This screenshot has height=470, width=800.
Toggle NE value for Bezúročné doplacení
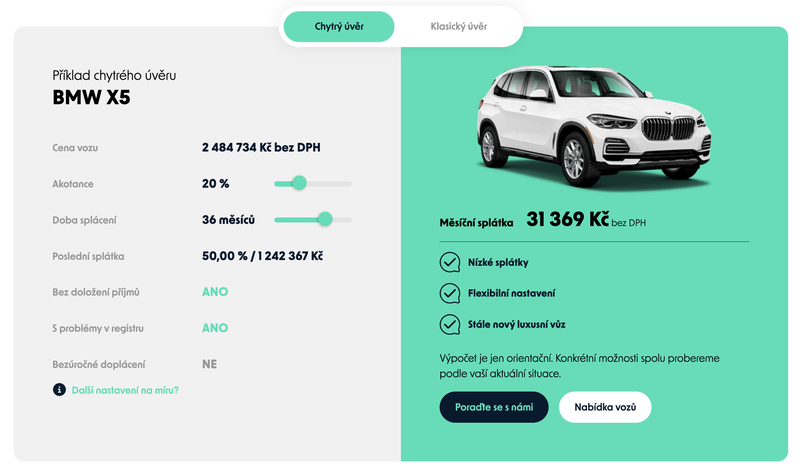(x=209, y=364)
